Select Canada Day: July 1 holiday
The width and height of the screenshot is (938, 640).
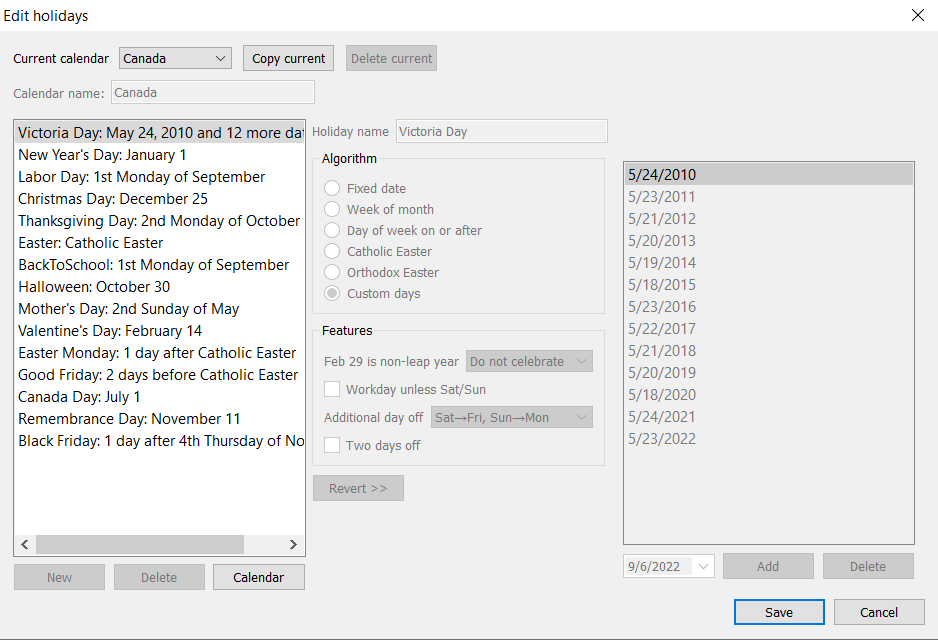(x=80, y=397)
